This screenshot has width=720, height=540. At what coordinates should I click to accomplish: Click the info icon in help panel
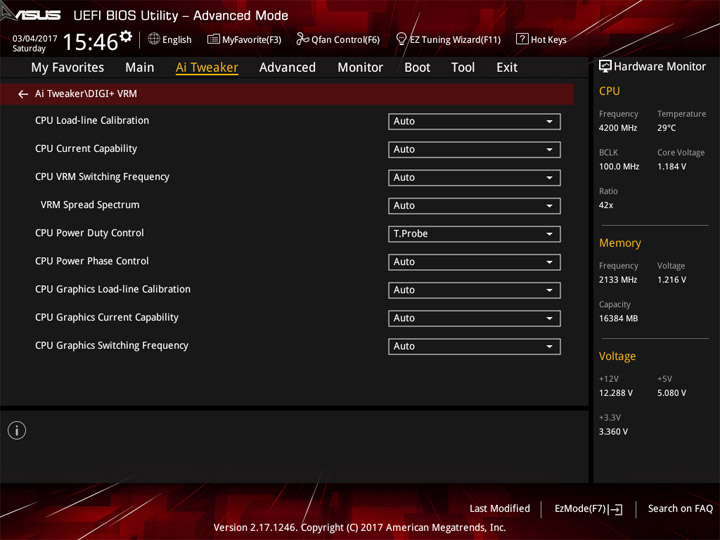tap(17, 430)
